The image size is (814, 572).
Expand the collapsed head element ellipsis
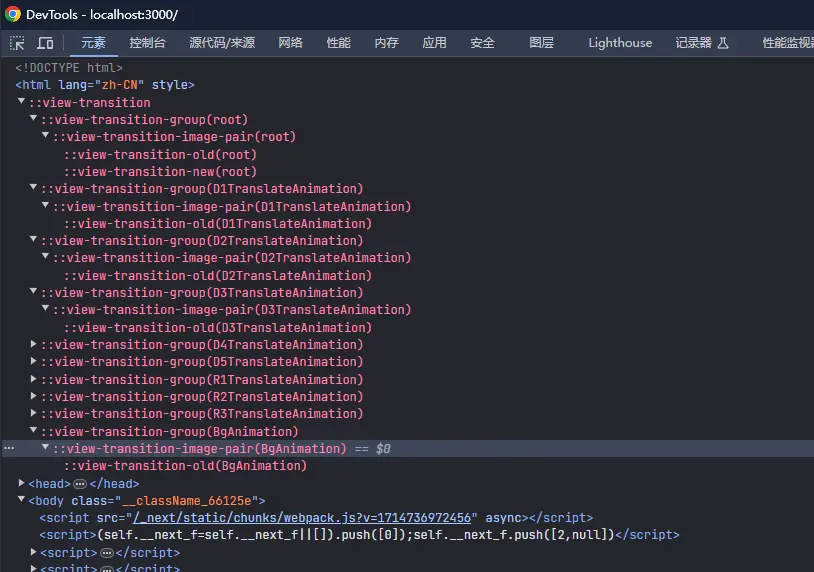81,484
